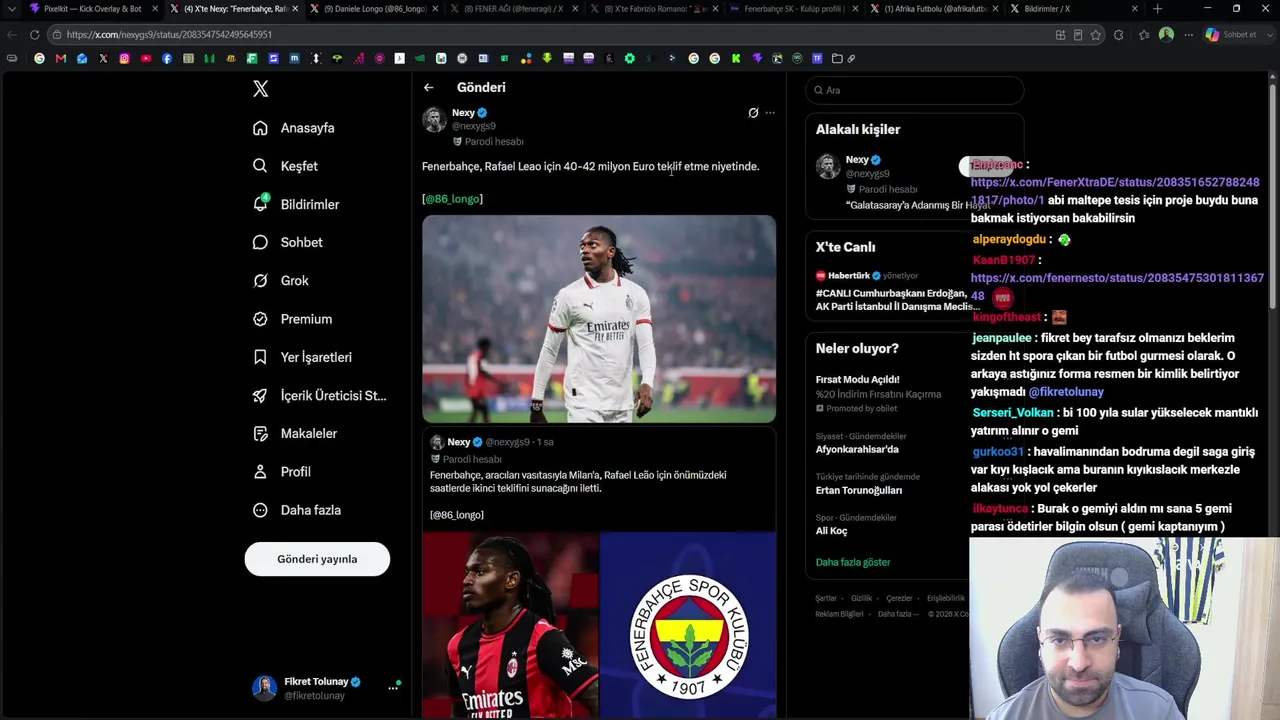Click the Grok icon on Nexy's post
Viewport: 1280px width, 720px height.
pos(753,113)
